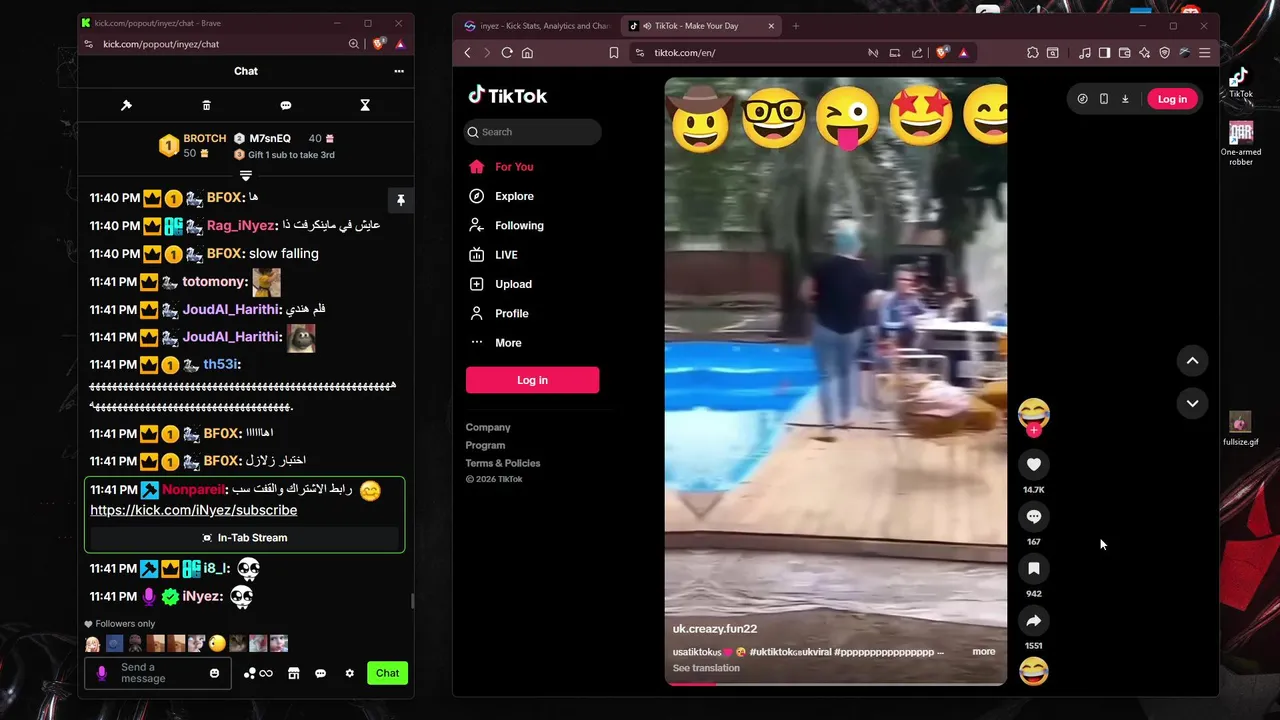Click the trash can icon in chat toolbar
Screen dimensions: 1280x720
[x=206, y=105]
